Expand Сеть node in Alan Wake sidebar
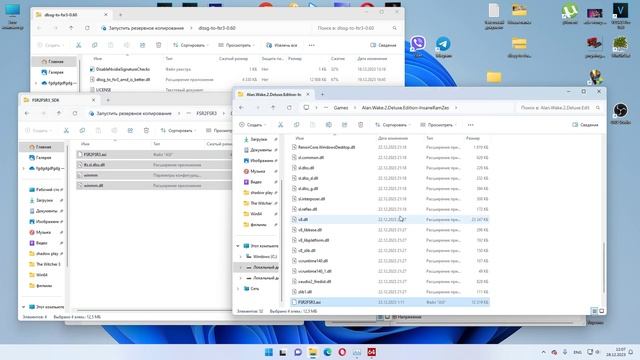 (x=238, y=289)
